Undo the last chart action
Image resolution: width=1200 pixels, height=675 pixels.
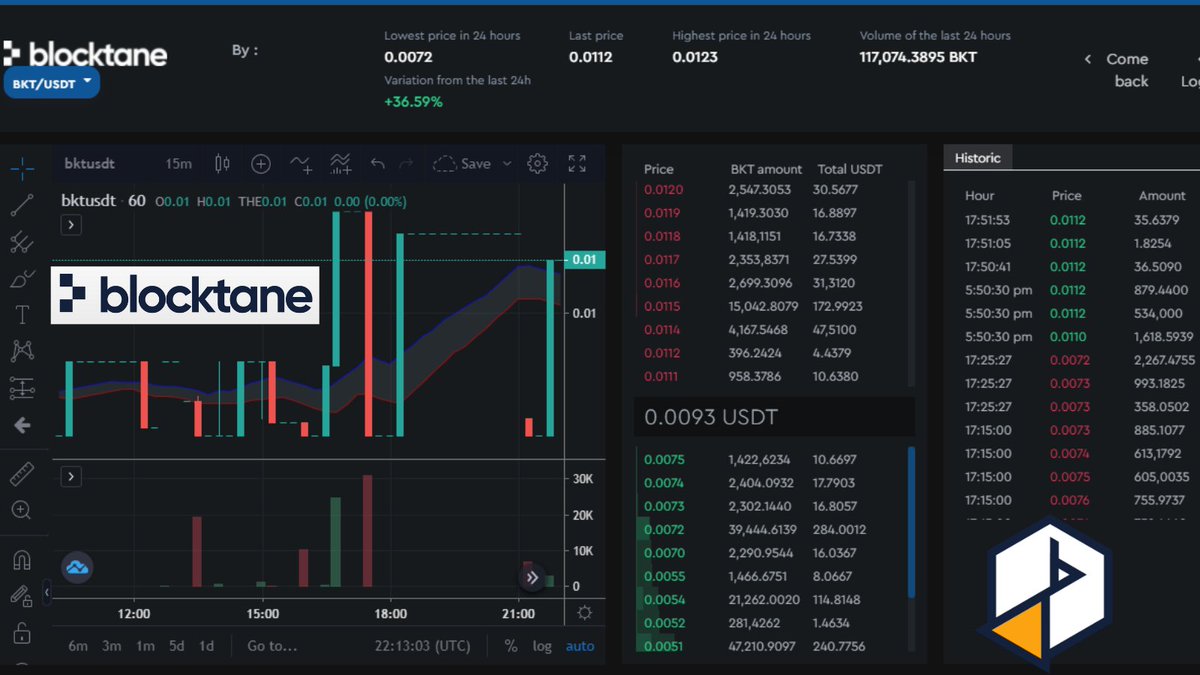378,163
